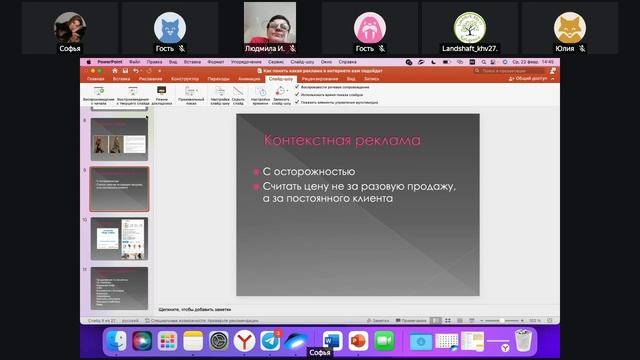The width and height of the screenshot is (640, 360).
Task: Open Notes app from the dock
Action: [193, 341]
